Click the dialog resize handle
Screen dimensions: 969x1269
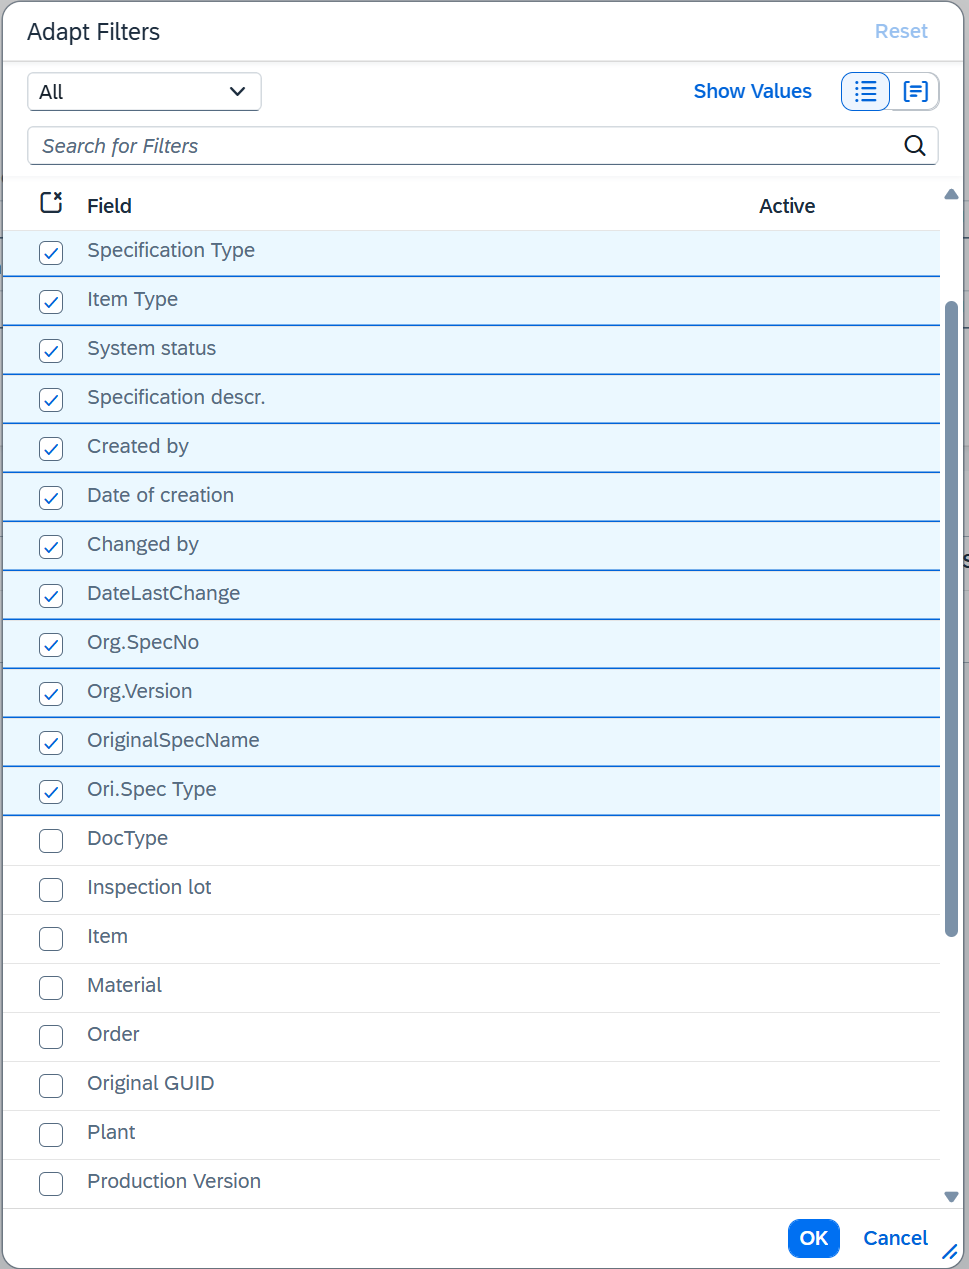(950, 1252)
